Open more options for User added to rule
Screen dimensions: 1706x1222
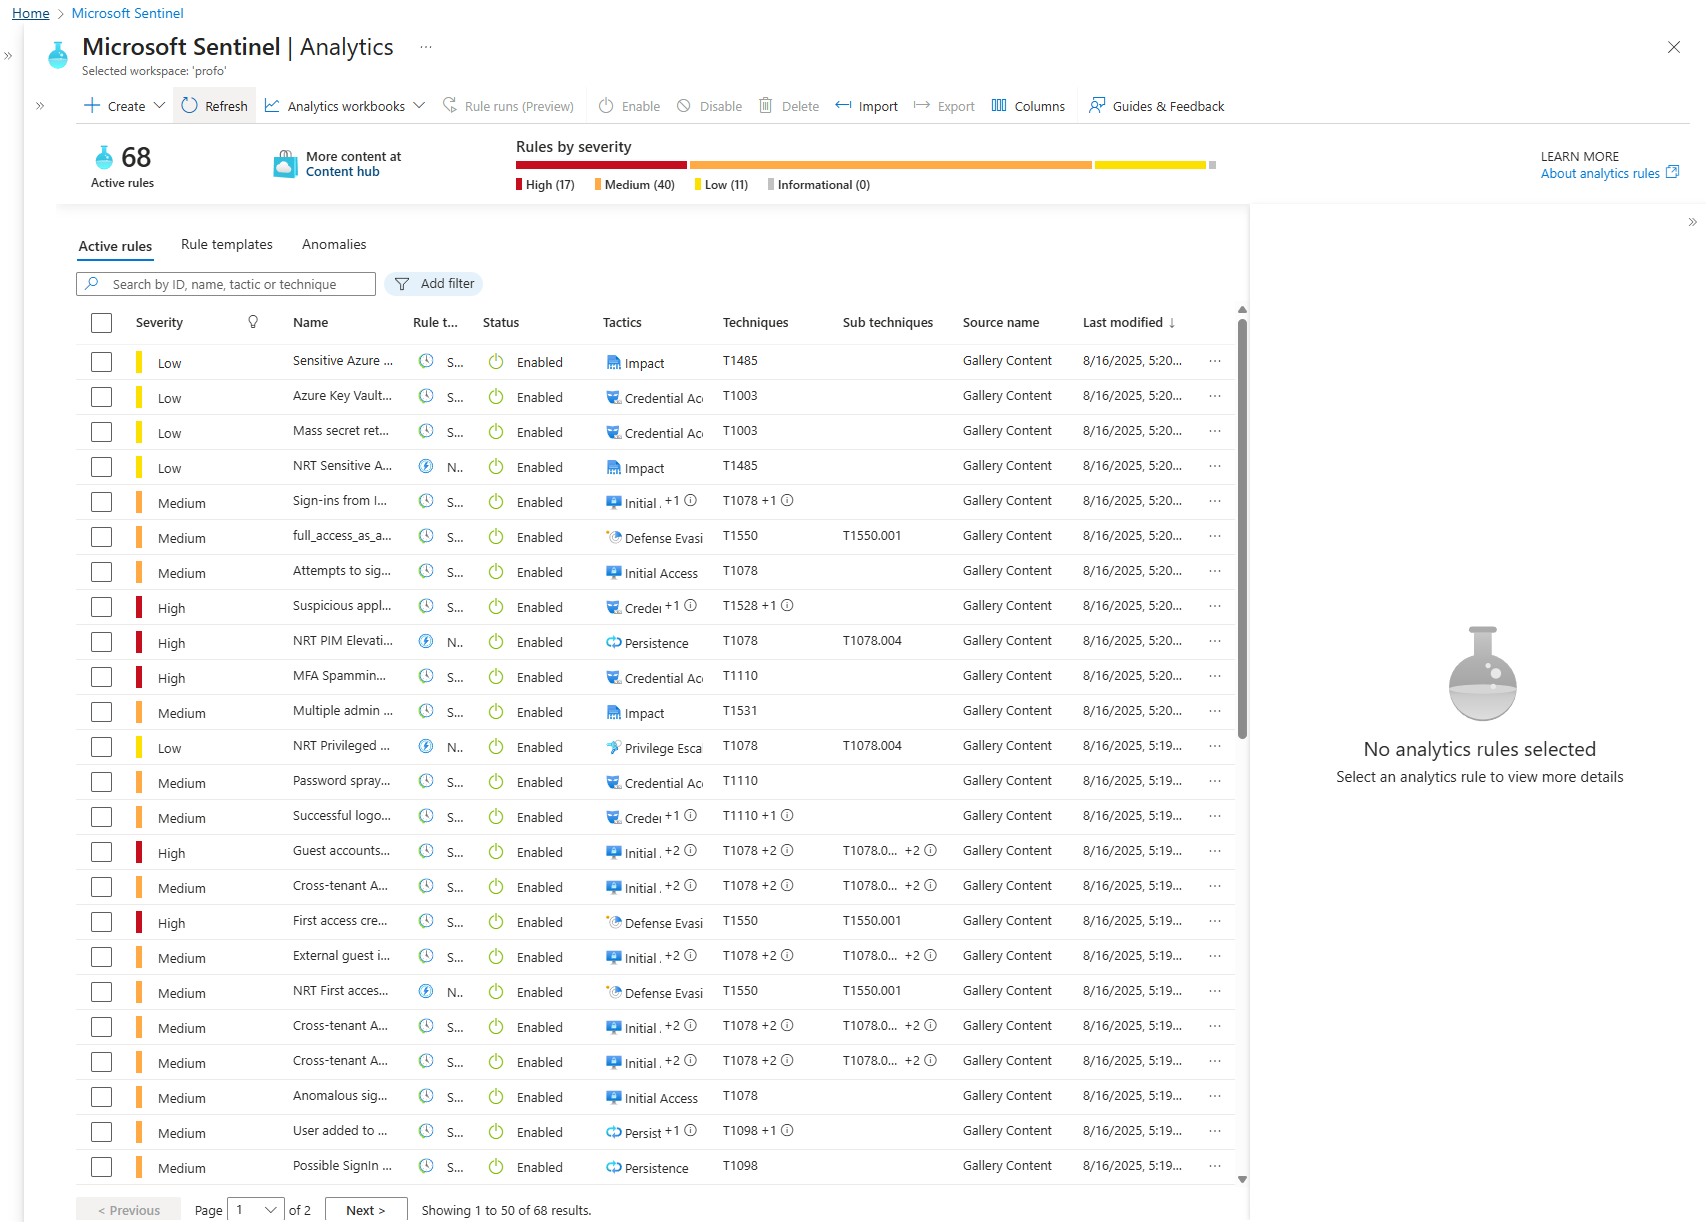pyautogui.click(x=1215, y=1131)
